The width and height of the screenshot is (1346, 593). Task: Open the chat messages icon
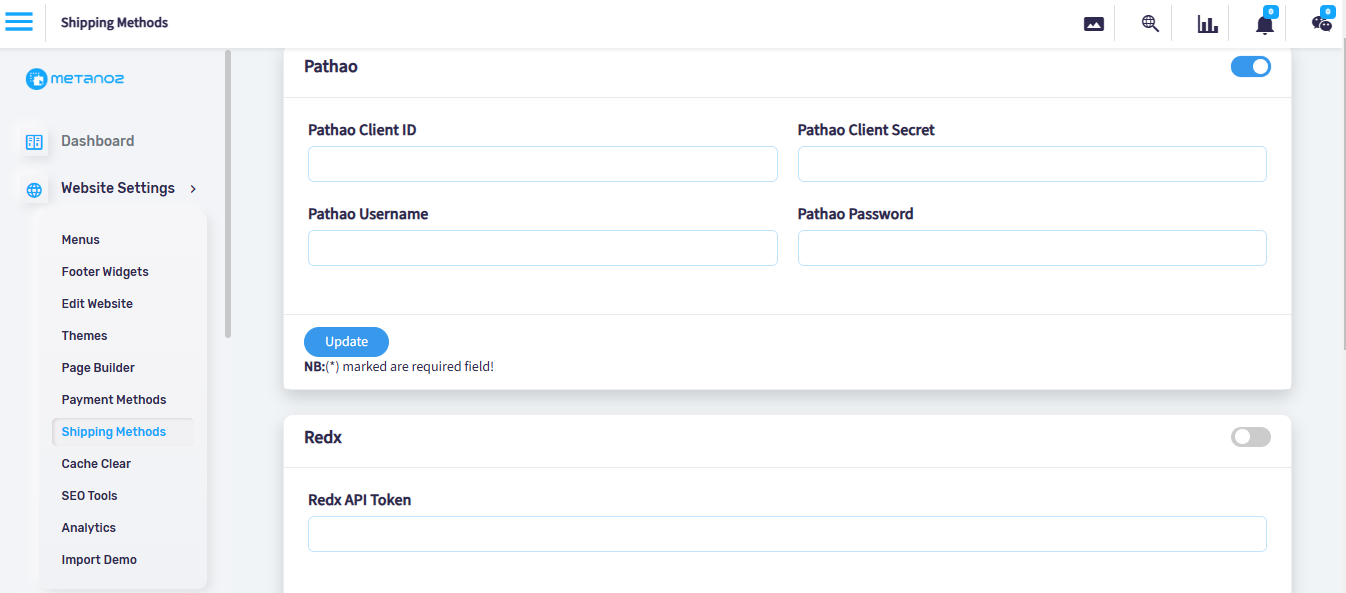[x=1322, y=21]
